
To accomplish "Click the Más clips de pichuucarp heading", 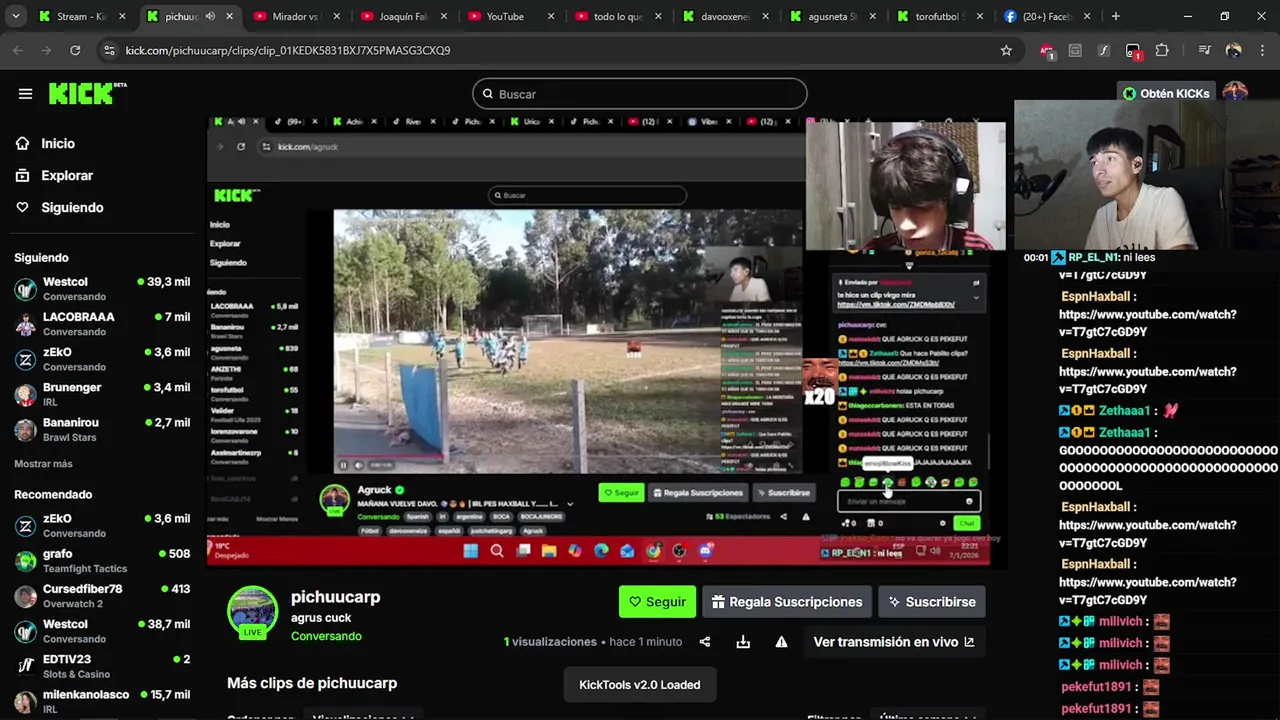I will [312, 683].
